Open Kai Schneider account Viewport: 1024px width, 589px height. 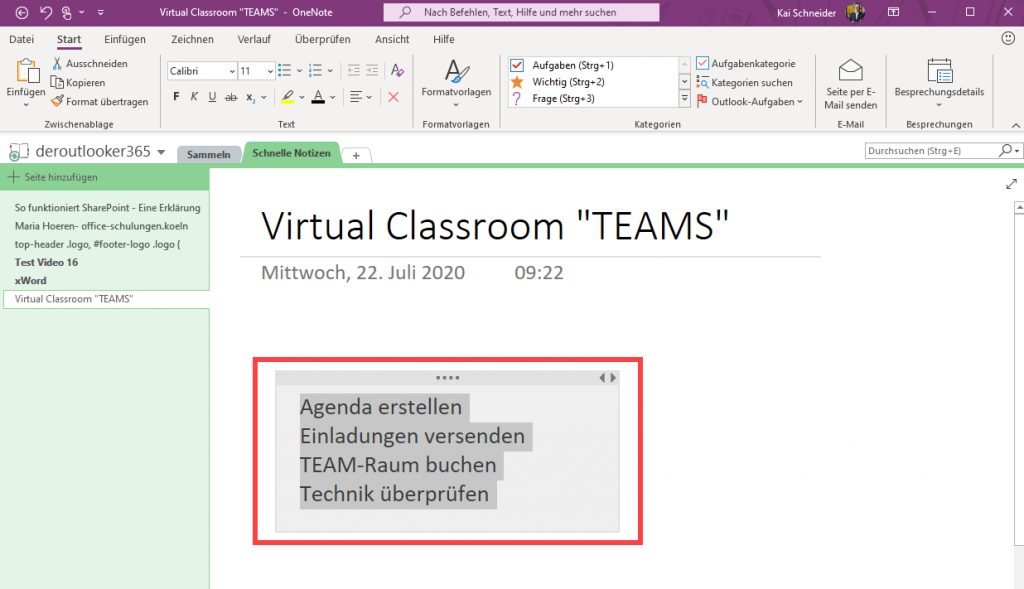(x=820, y=12)
